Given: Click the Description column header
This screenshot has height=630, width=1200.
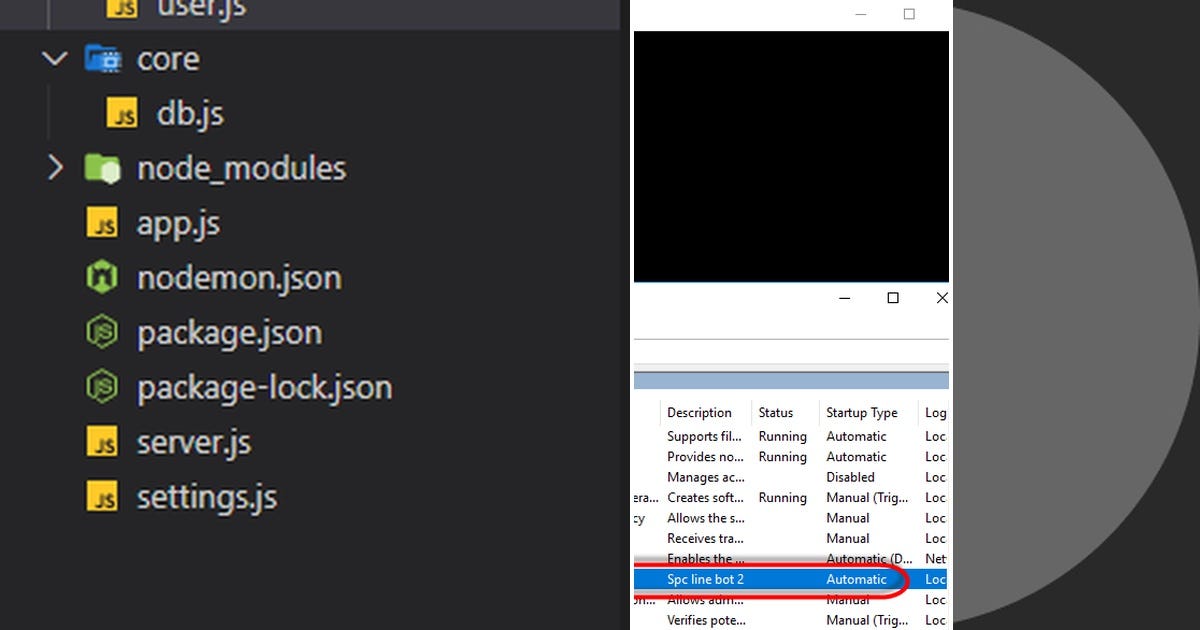Looking at the screenshot, I should click(x=702, y=412).
